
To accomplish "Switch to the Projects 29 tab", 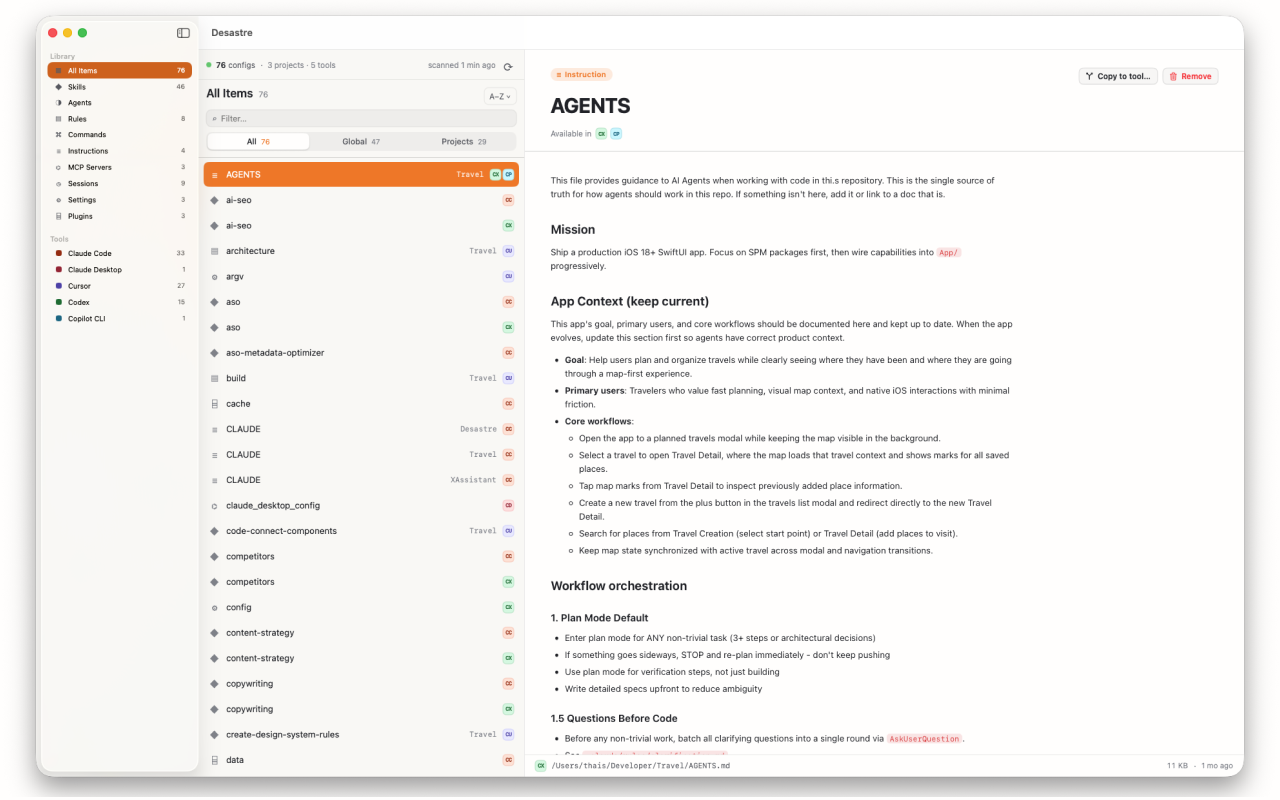I will [x=464, y=142].
